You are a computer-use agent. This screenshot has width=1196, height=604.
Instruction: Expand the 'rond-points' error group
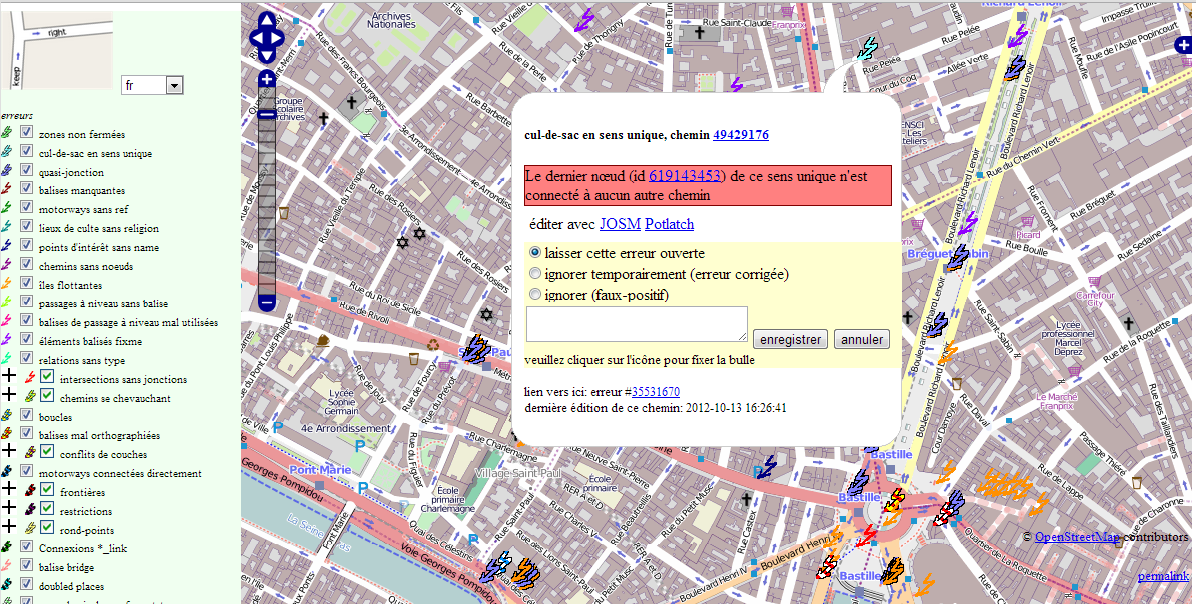(10, 530)
